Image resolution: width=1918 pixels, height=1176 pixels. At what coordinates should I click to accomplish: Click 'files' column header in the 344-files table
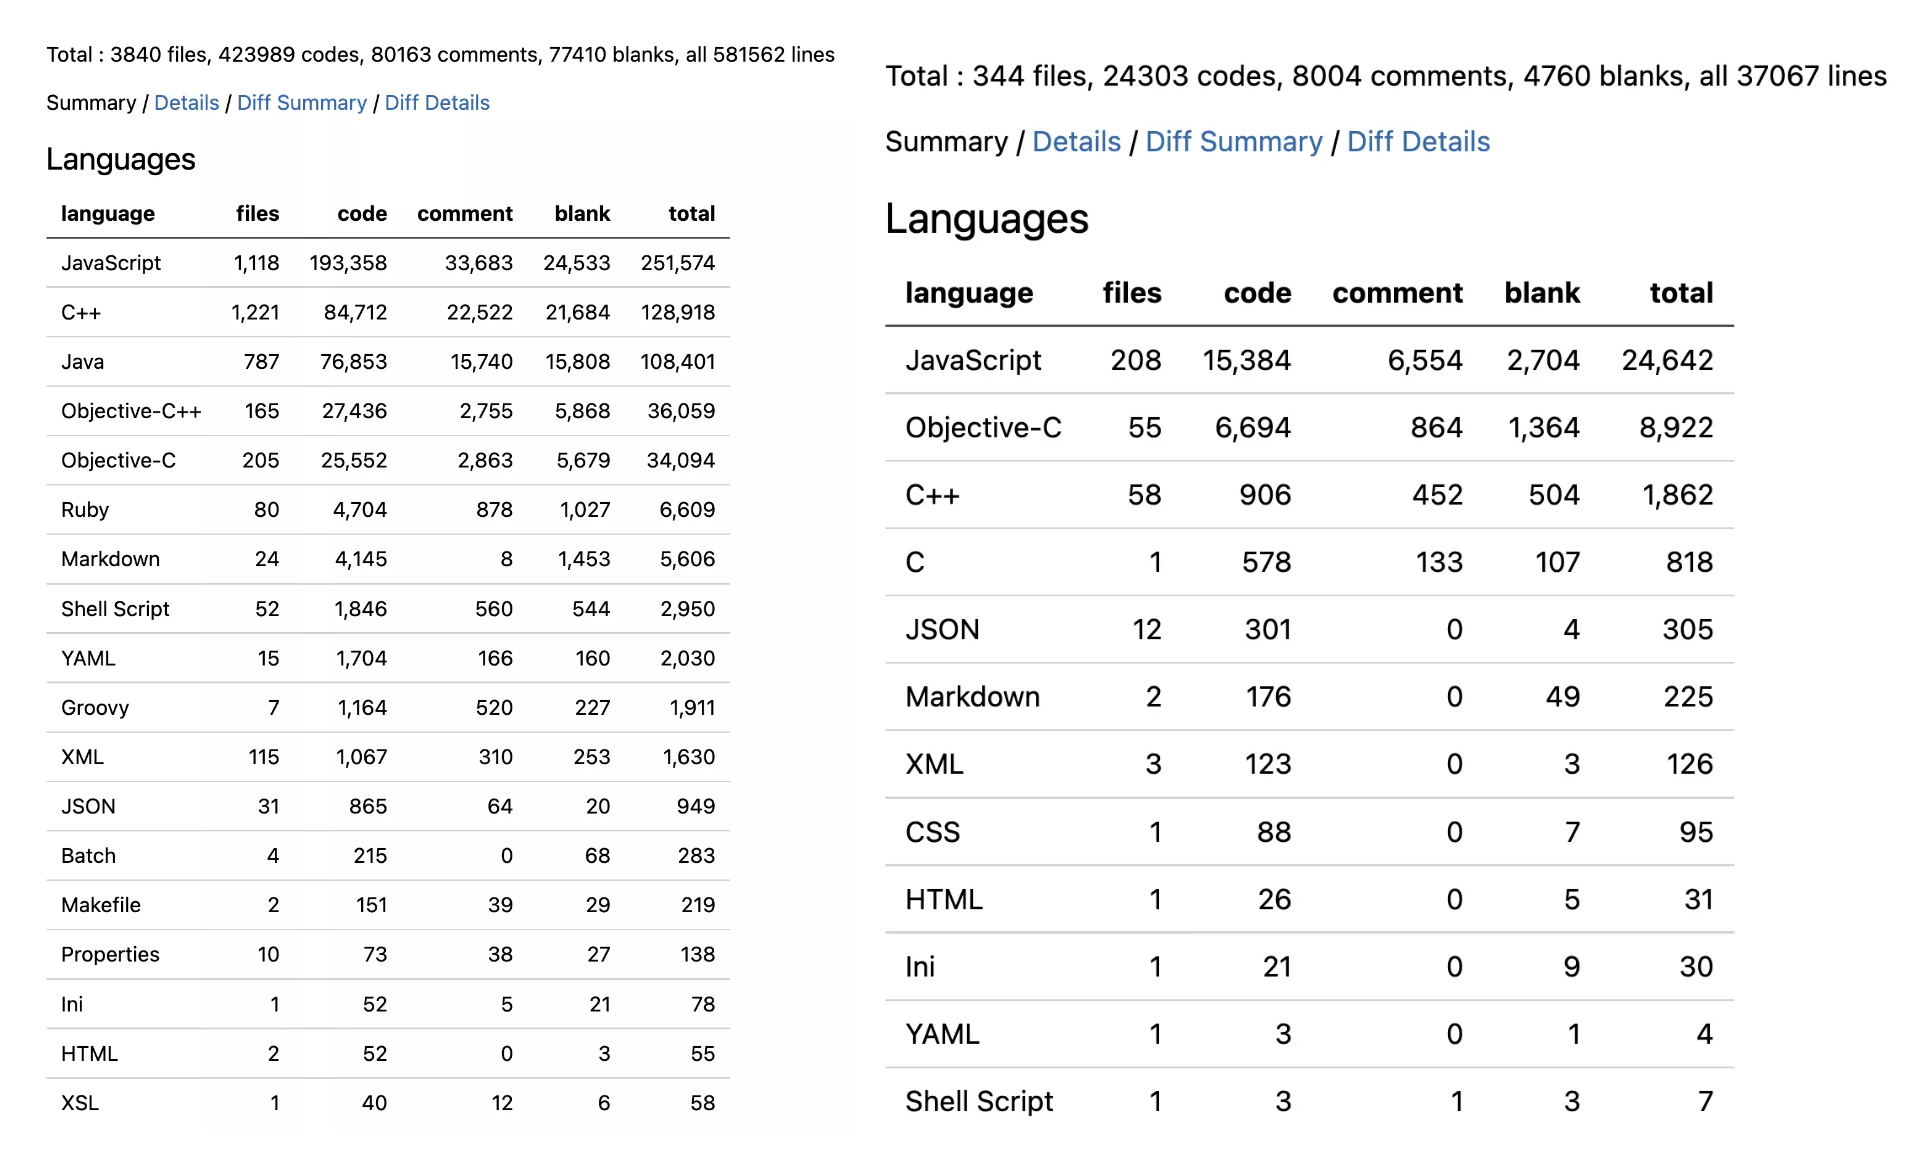tap(1131, 293)
